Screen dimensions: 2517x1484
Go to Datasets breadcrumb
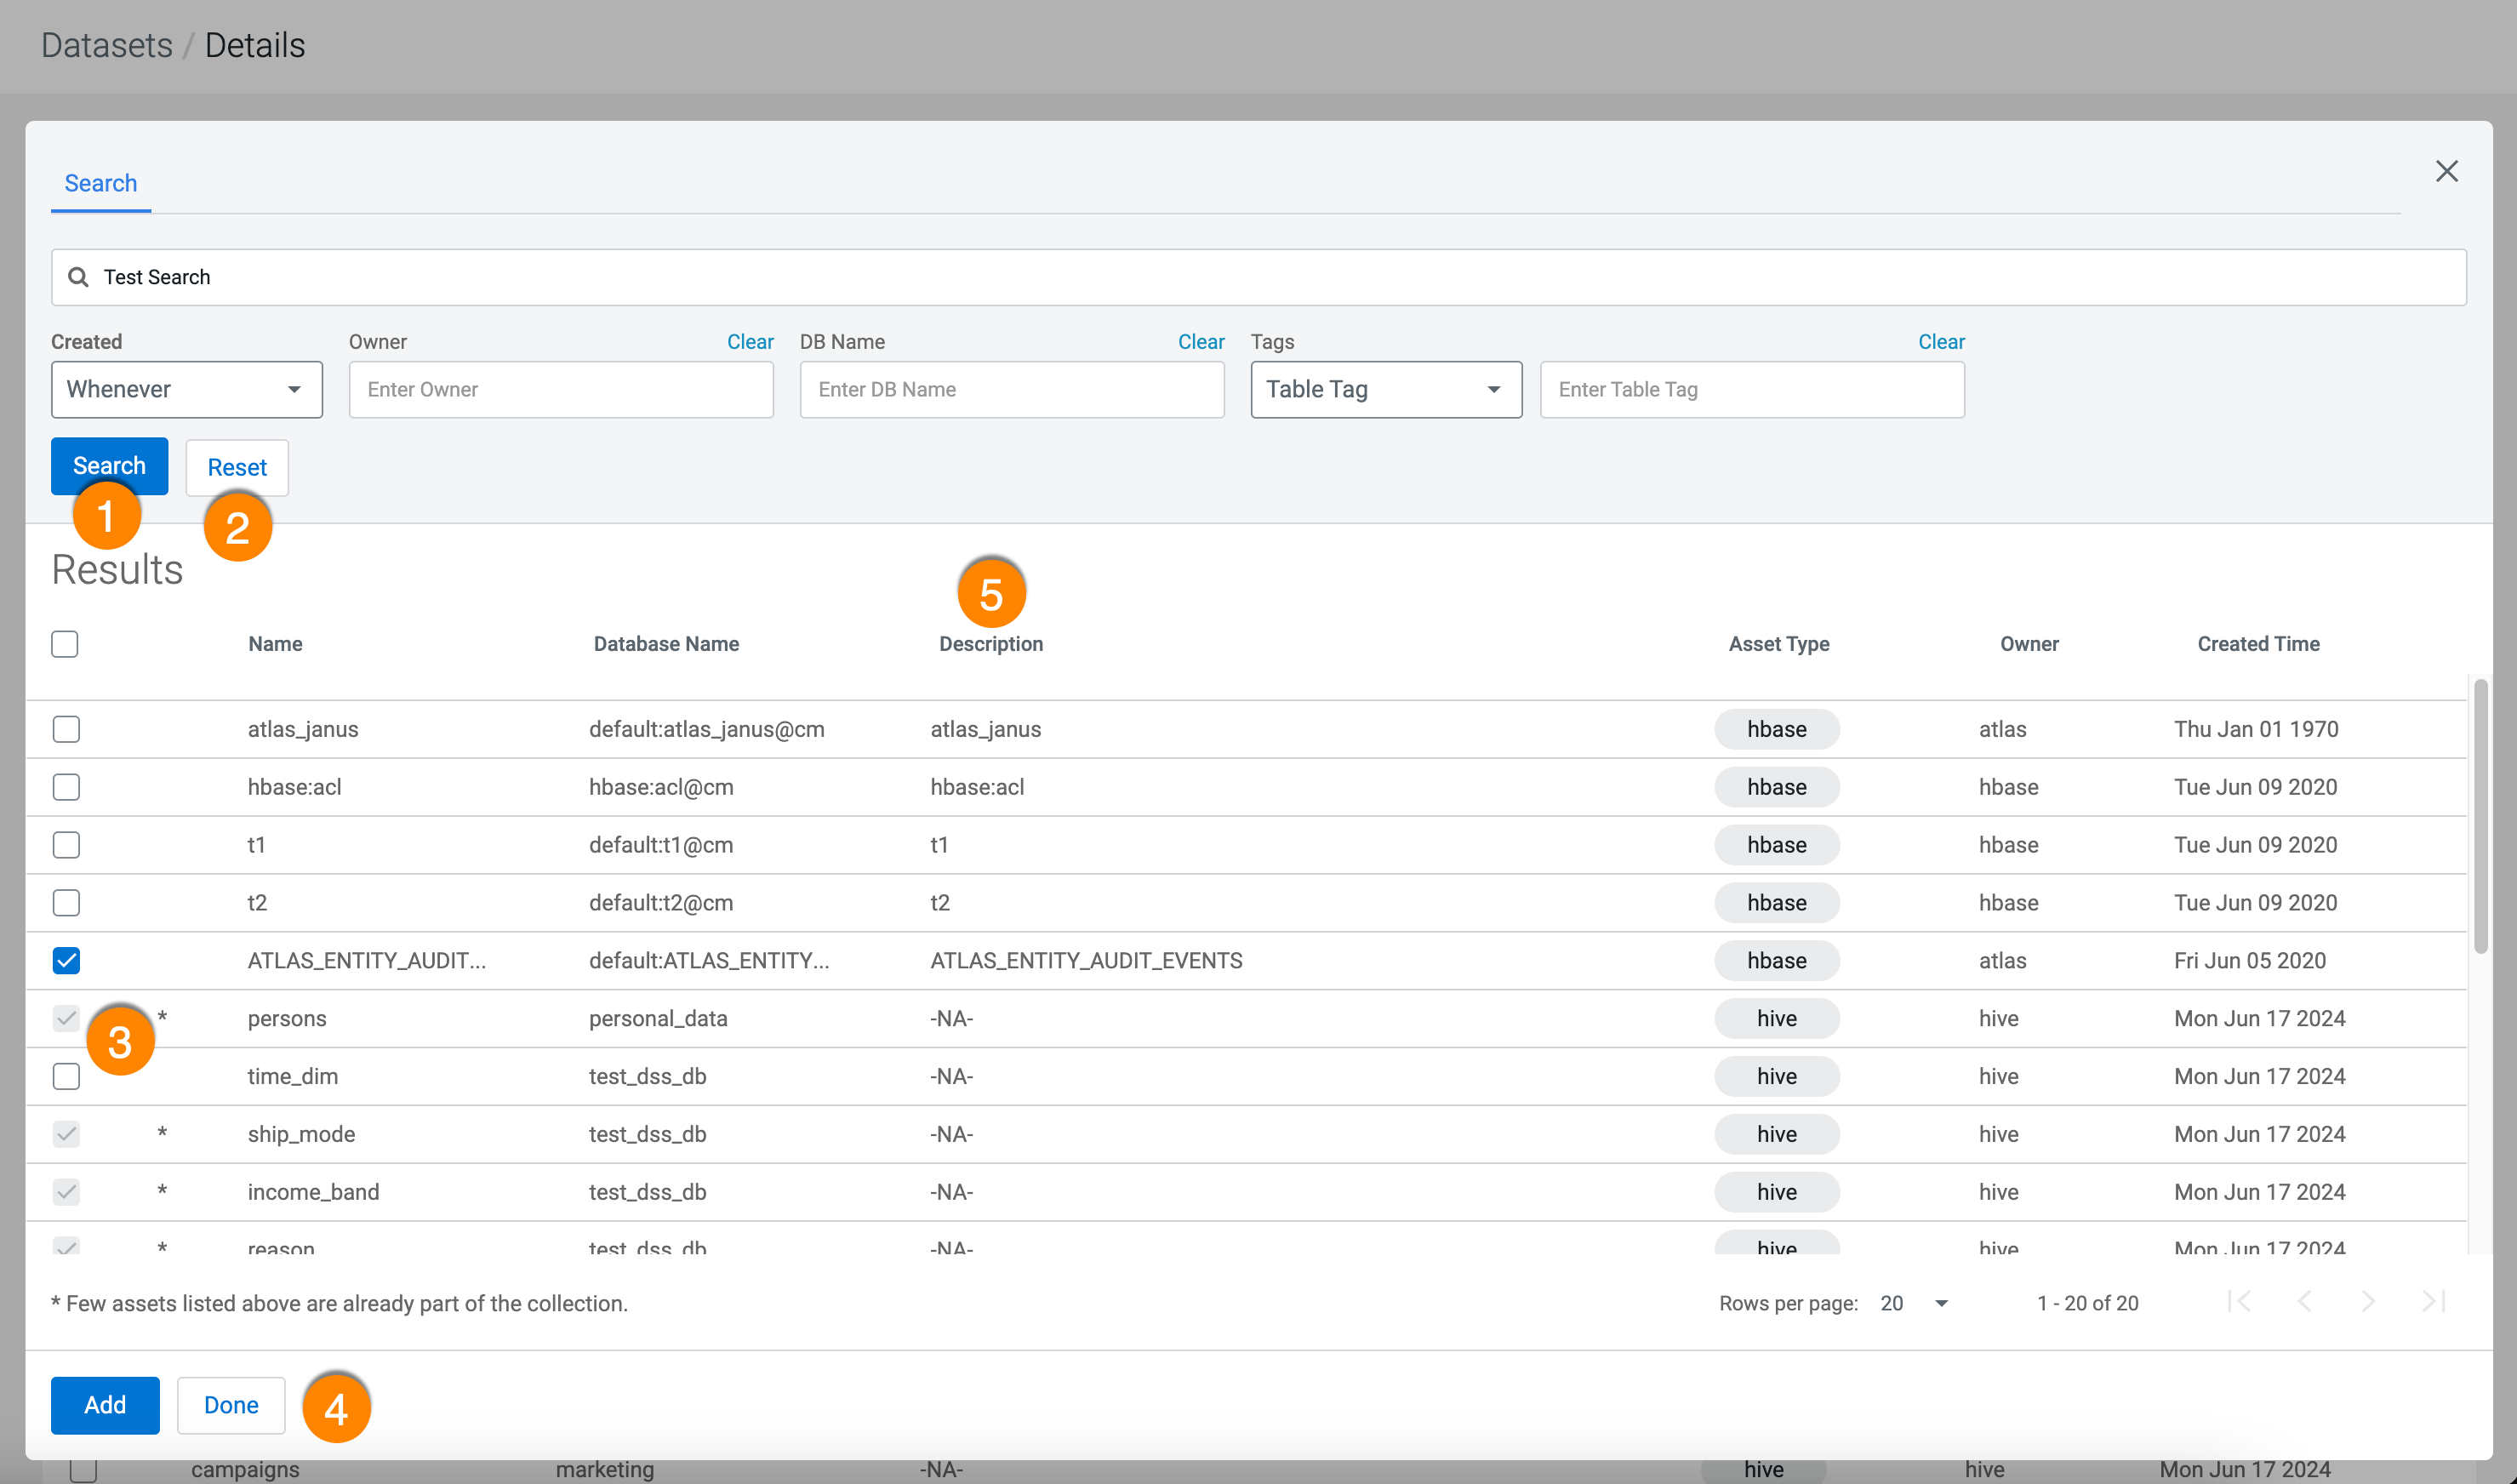[x=106, y=45]
